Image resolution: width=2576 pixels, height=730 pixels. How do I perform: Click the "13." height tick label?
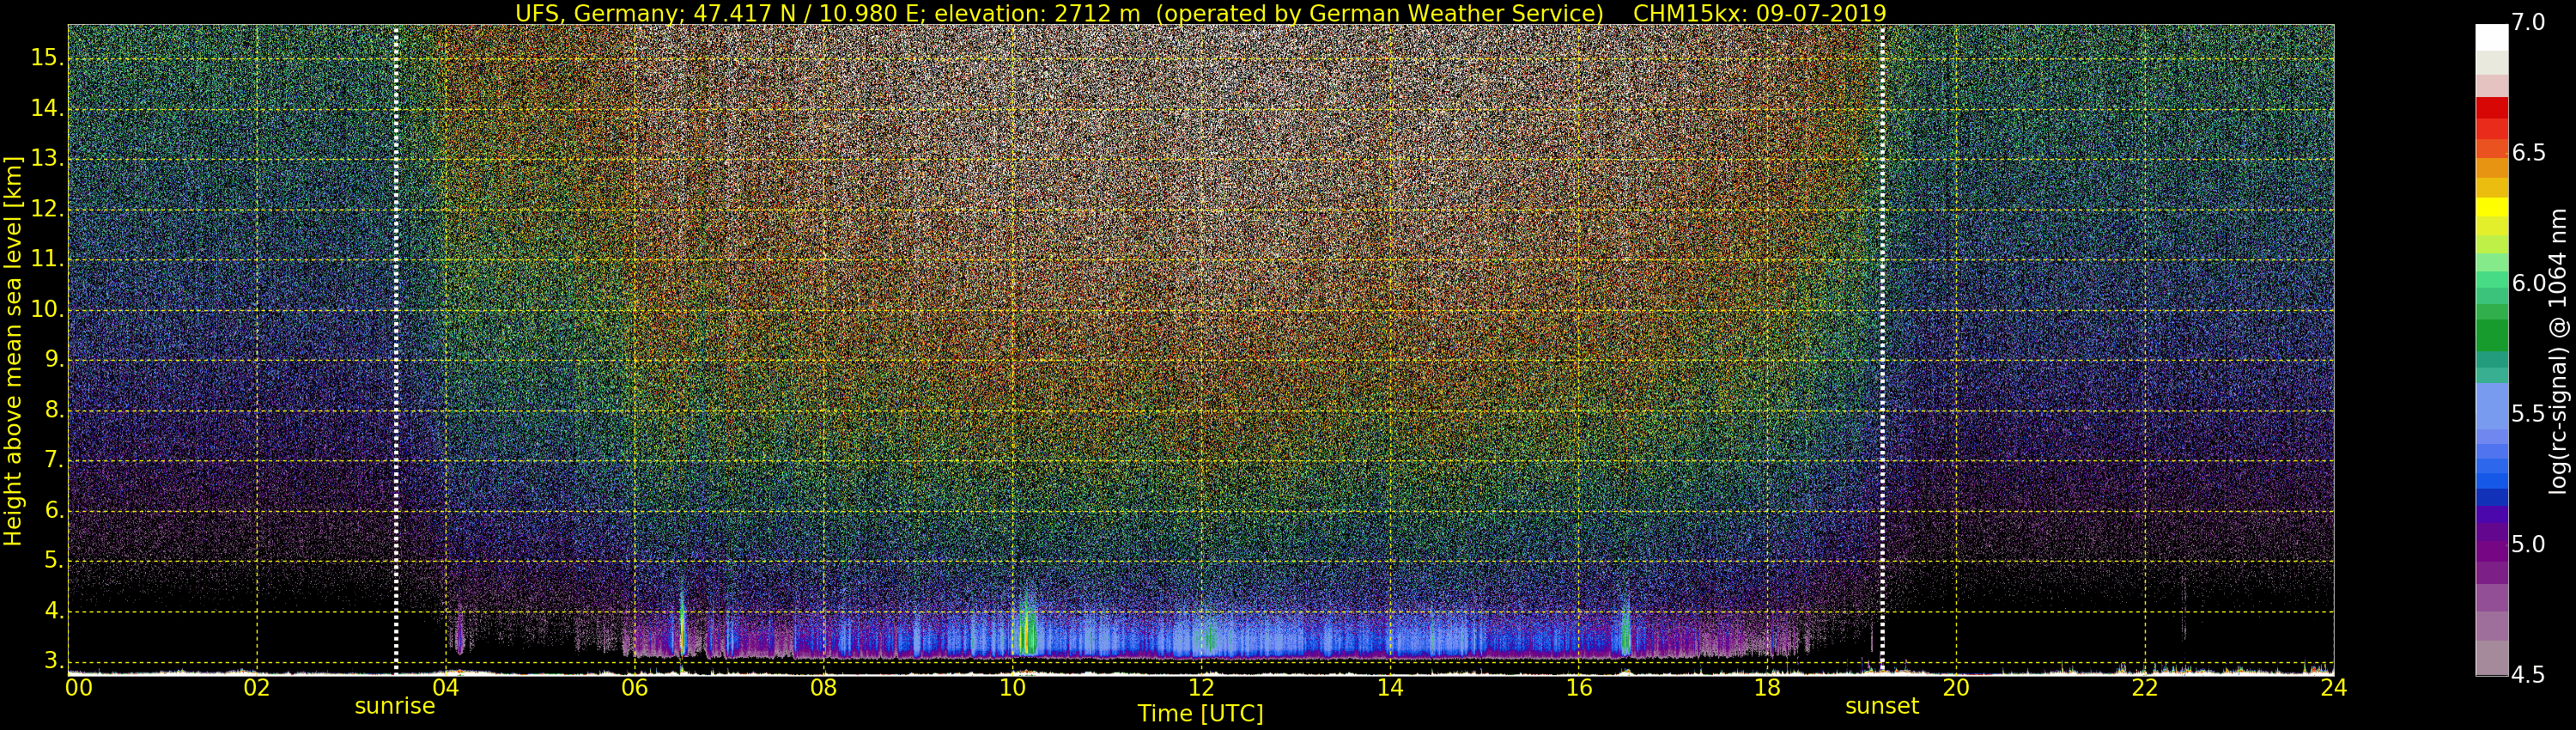(47, 159)
